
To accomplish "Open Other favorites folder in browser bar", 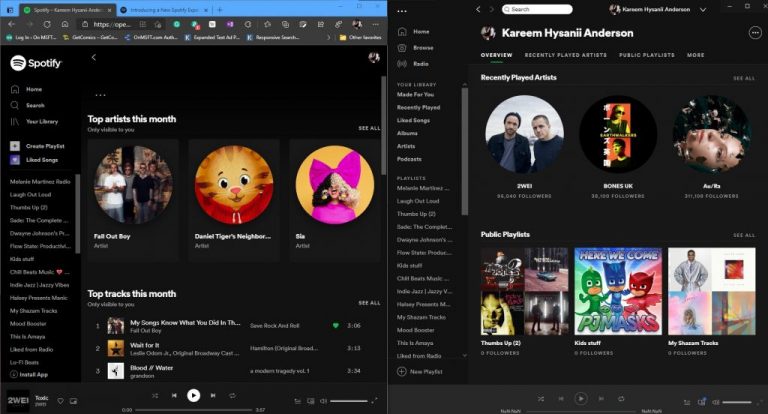I will [x=360, y=37].
